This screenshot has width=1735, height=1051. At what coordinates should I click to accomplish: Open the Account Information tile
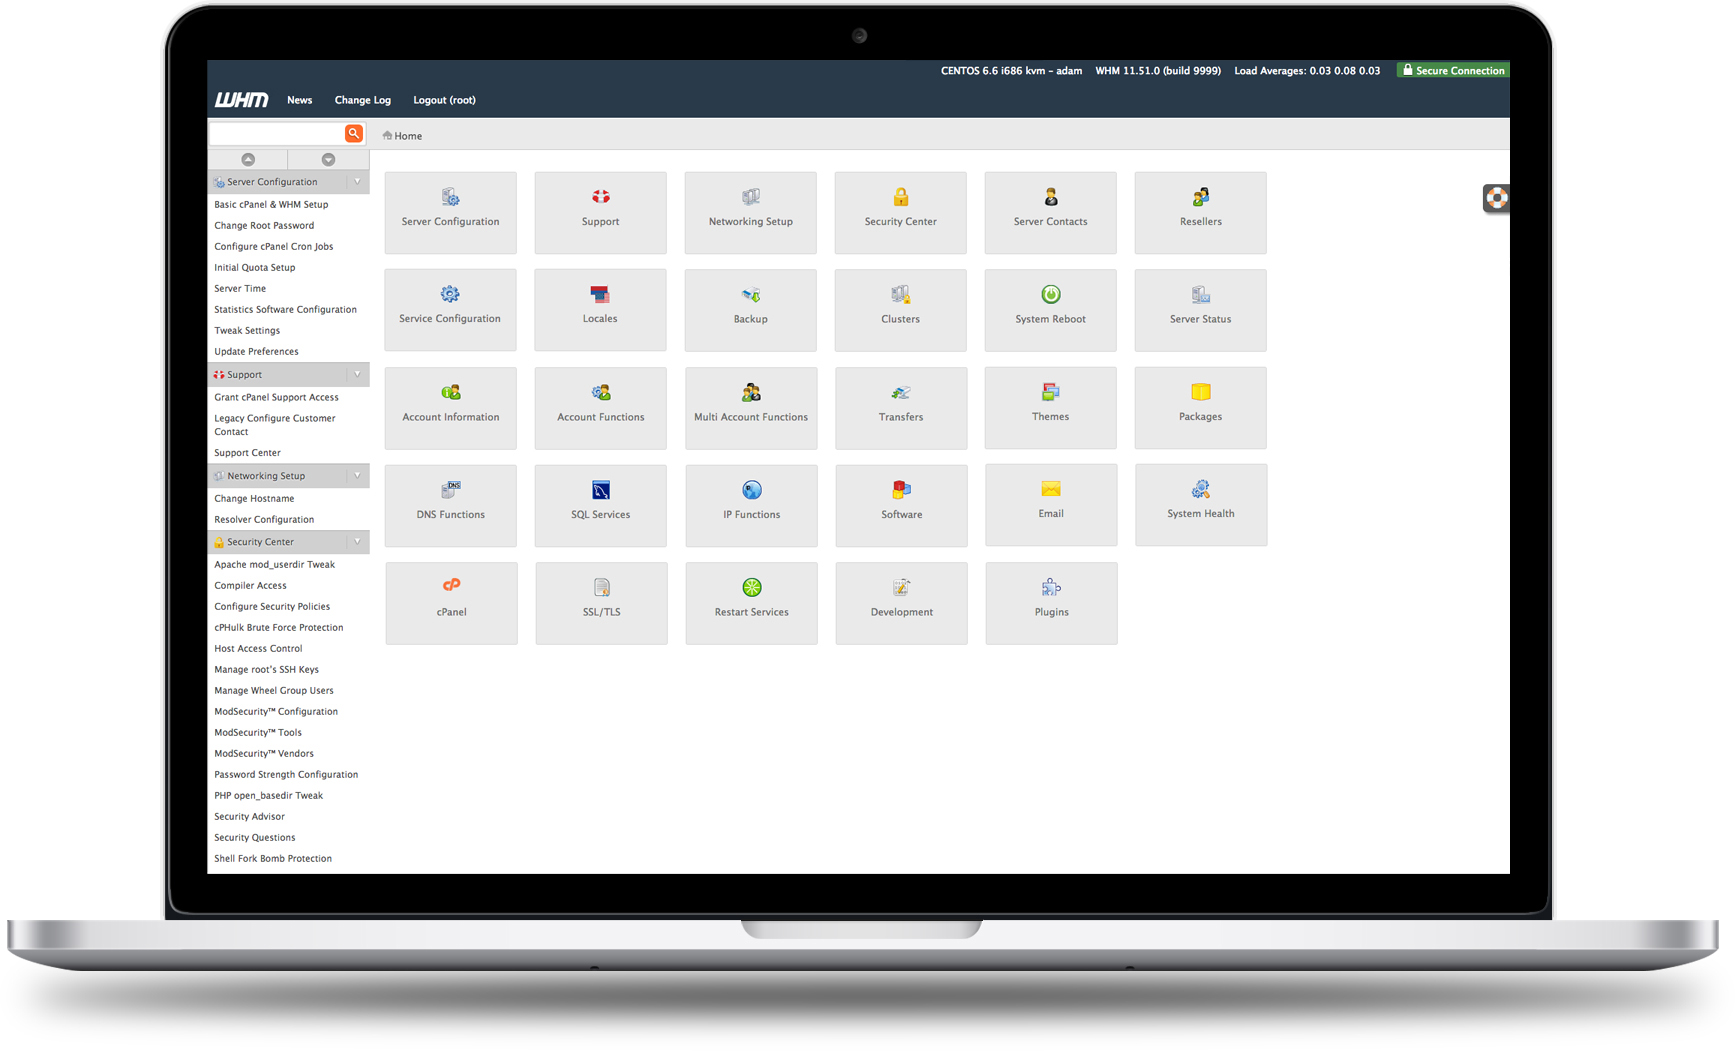pyautogui.click(x=451, y=408)
